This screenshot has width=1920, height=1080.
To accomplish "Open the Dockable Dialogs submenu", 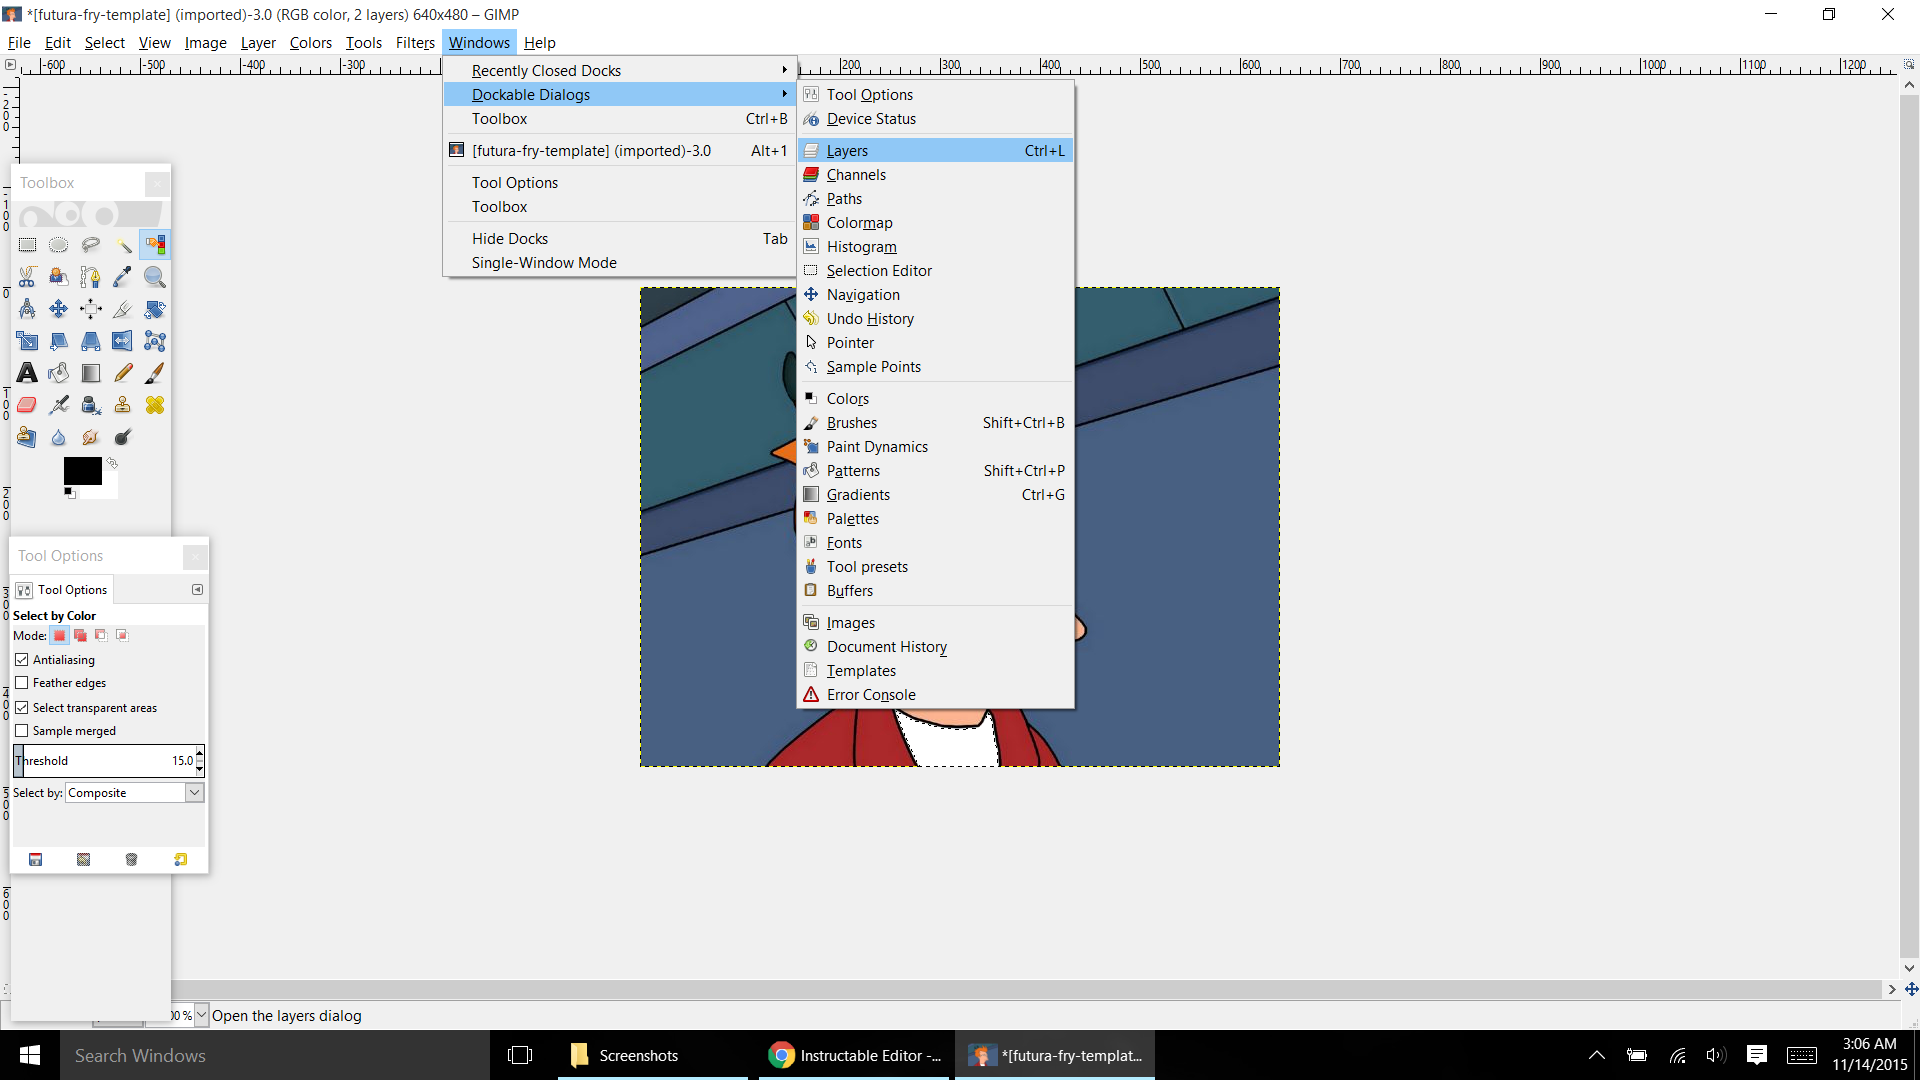I will click(531, 94).
